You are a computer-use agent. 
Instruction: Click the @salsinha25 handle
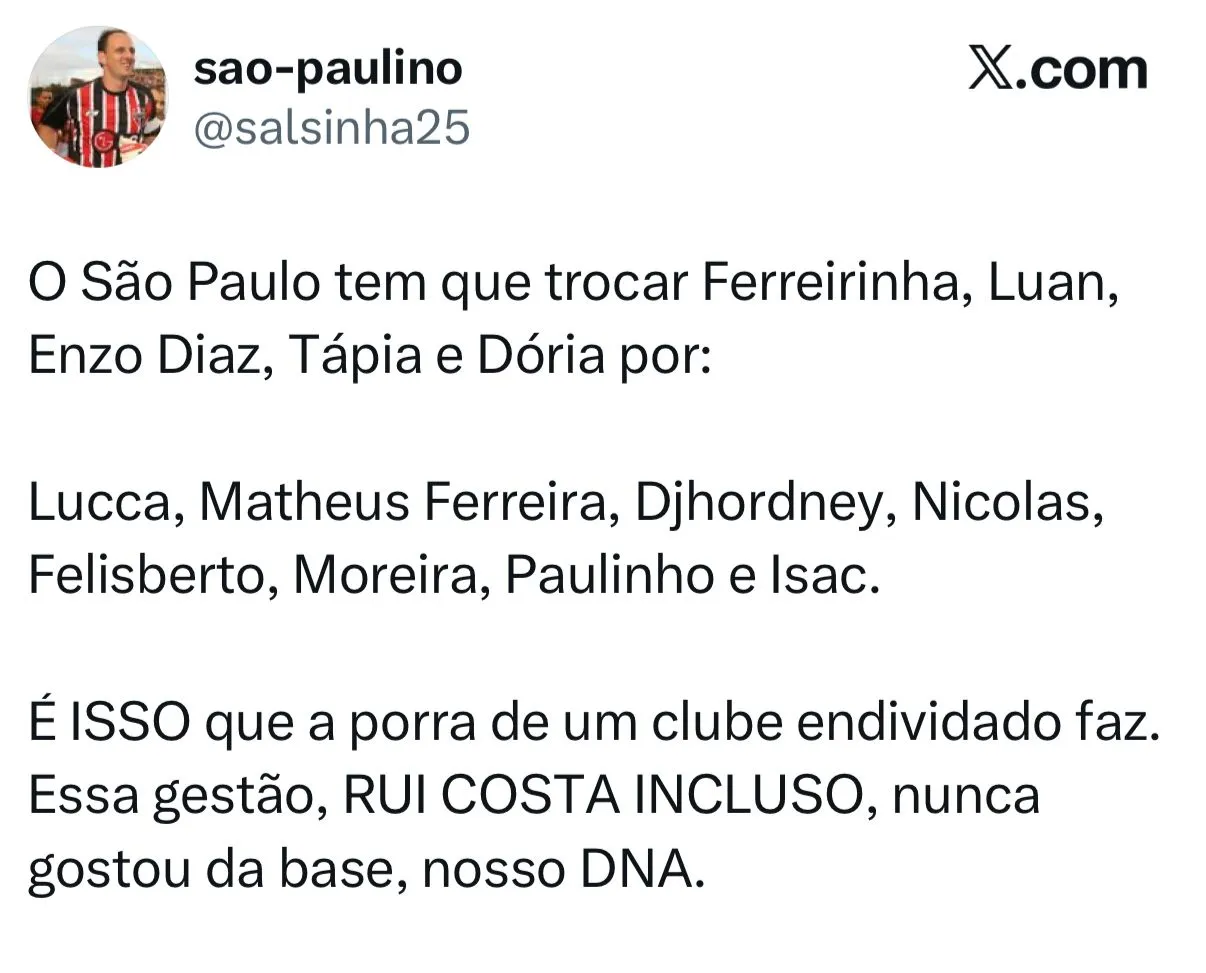pos(330,129)
